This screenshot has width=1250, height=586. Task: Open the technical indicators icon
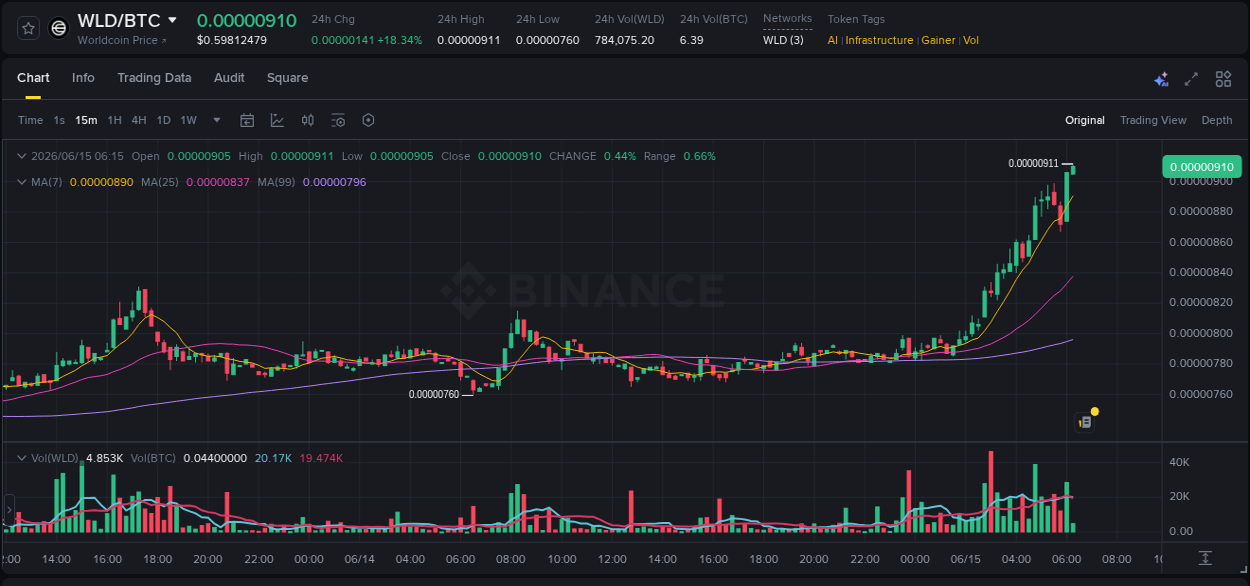click(x=277, y=120)
